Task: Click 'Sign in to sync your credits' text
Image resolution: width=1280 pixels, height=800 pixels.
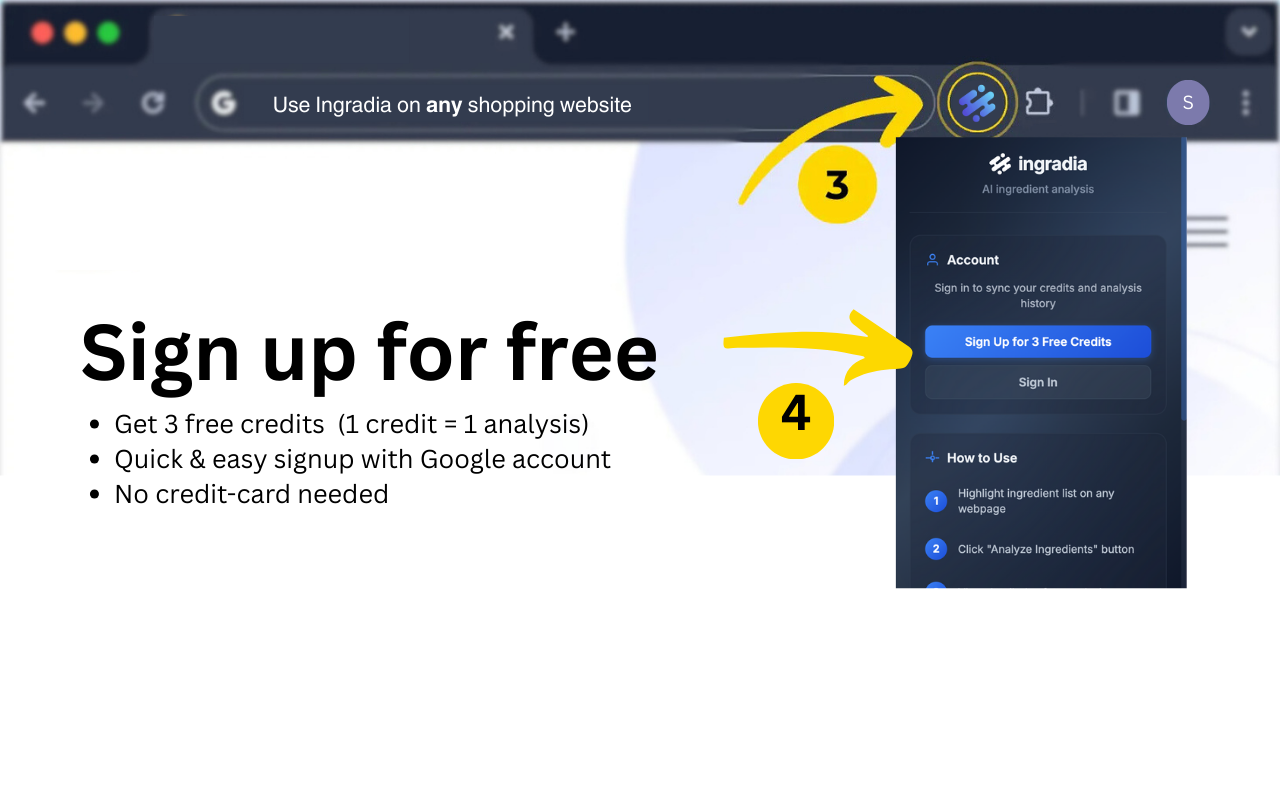Action: (1038, 295)
